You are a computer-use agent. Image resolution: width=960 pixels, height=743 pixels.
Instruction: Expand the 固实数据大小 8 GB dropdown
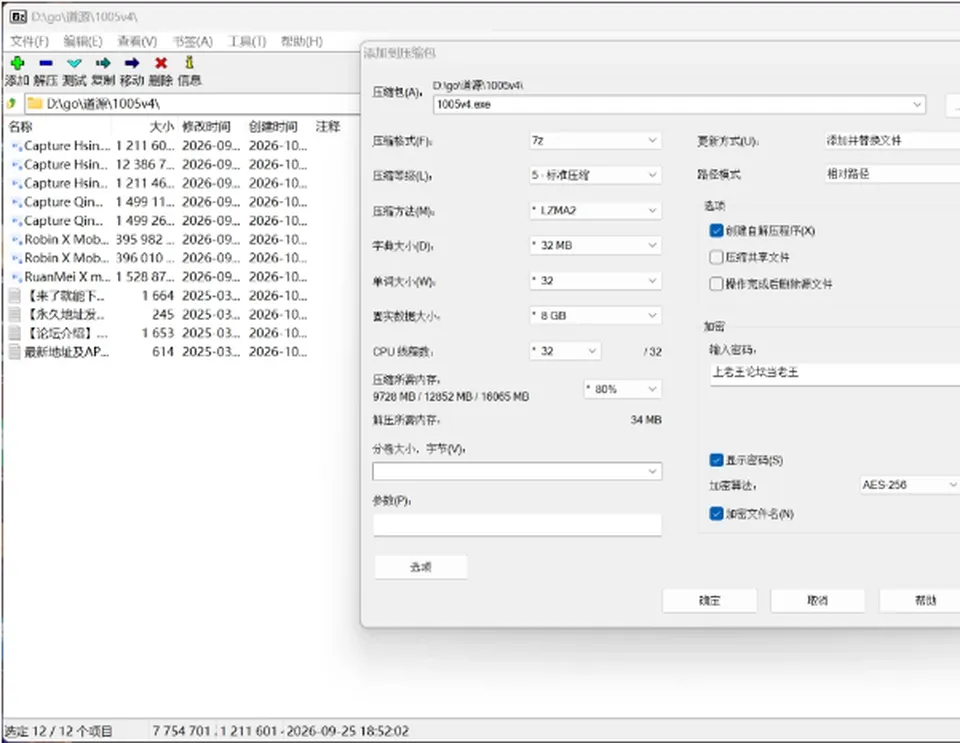coord(594,316)
